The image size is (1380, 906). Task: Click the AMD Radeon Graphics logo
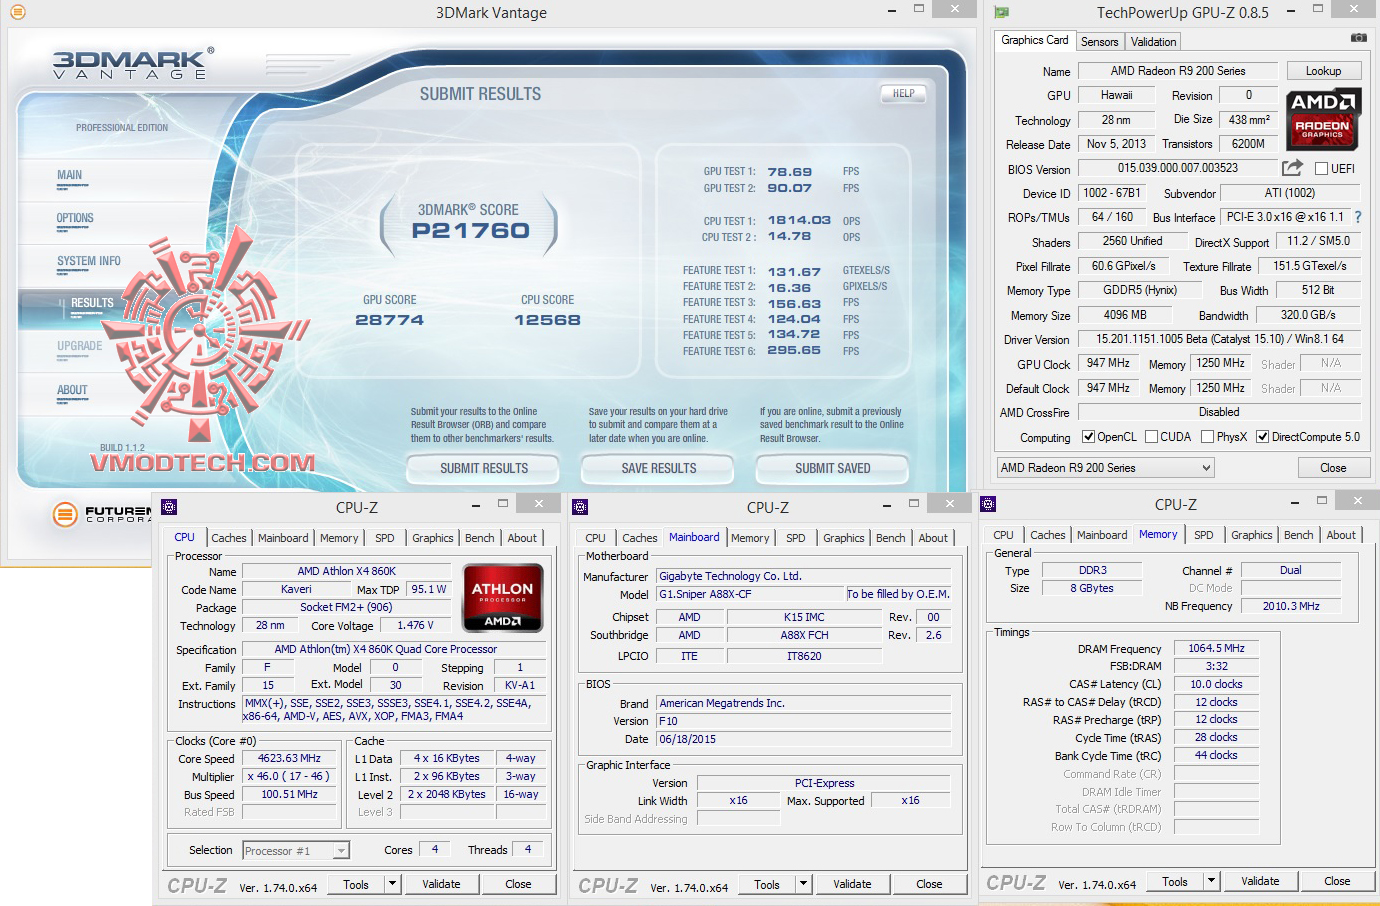point(1322,119)
